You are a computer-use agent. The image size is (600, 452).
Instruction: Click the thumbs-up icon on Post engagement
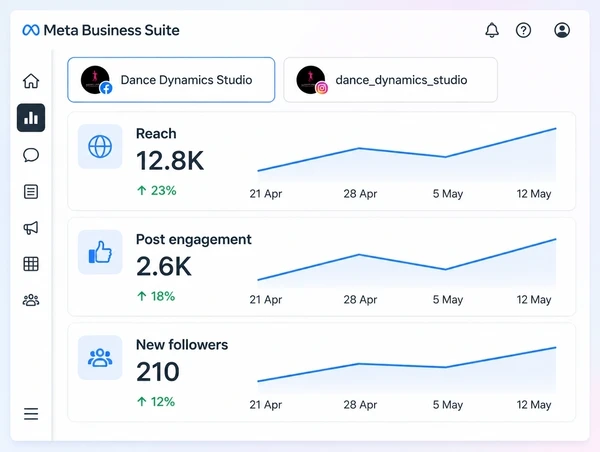pyautogui.click(x=100, y=252)
